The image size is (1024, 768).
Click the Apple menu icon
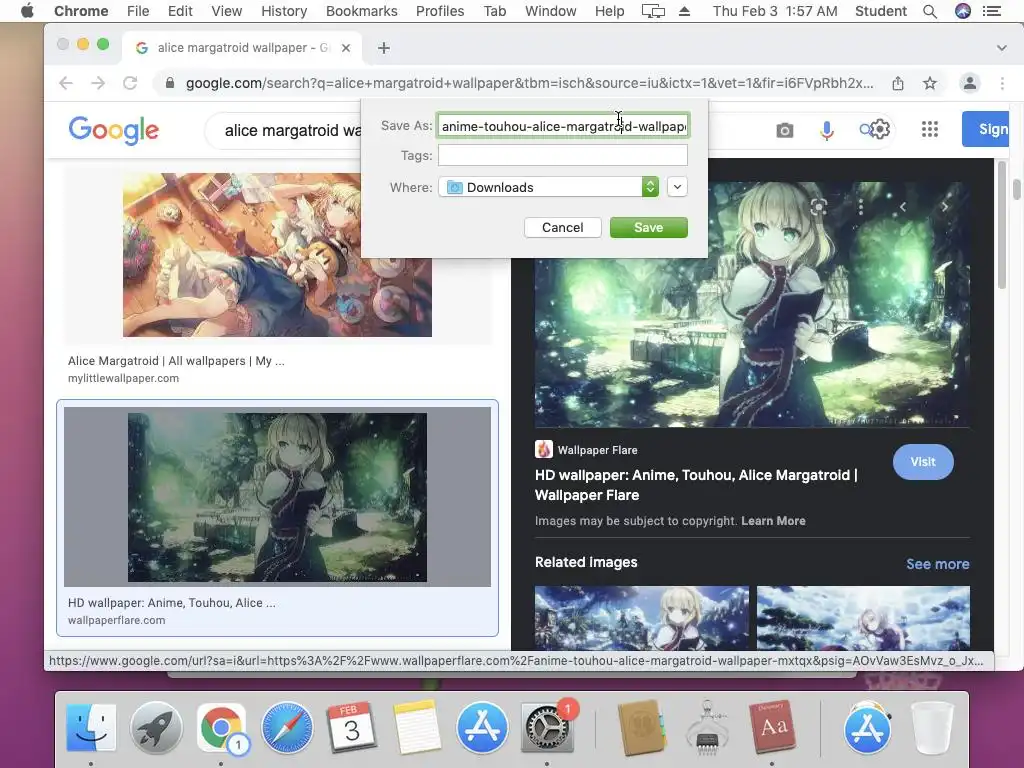pyautogui.click(x=27, y=10)
